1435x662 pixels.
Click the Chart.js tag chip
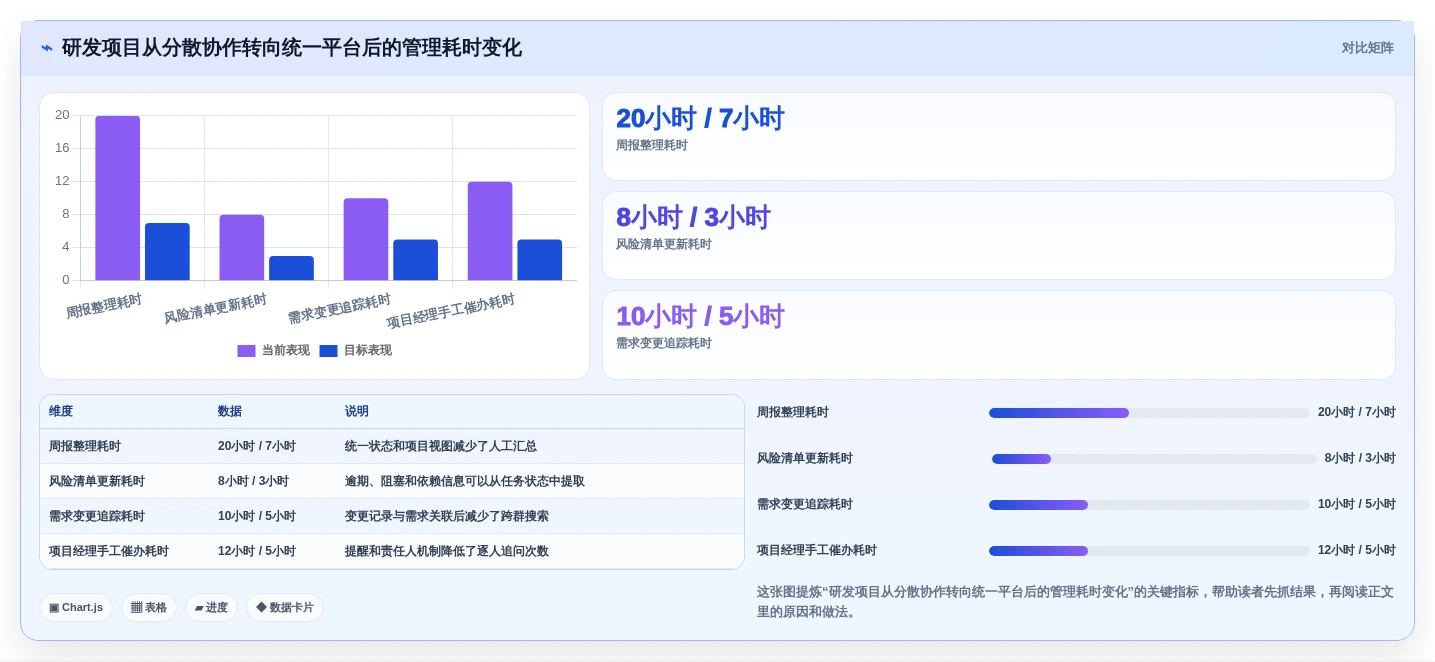point(76,608)
